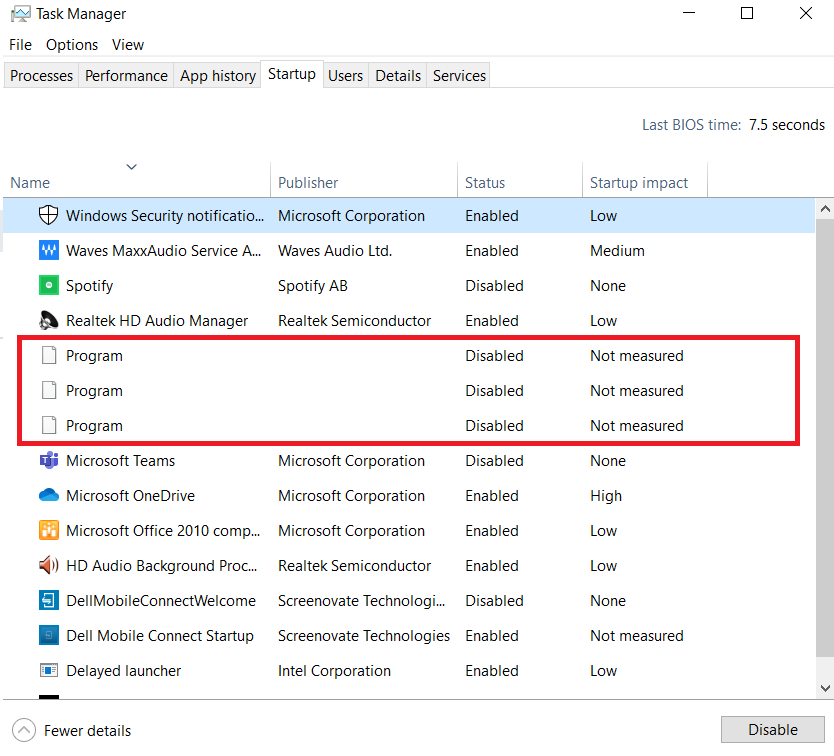Click the scrollbar down arrow

825,688
